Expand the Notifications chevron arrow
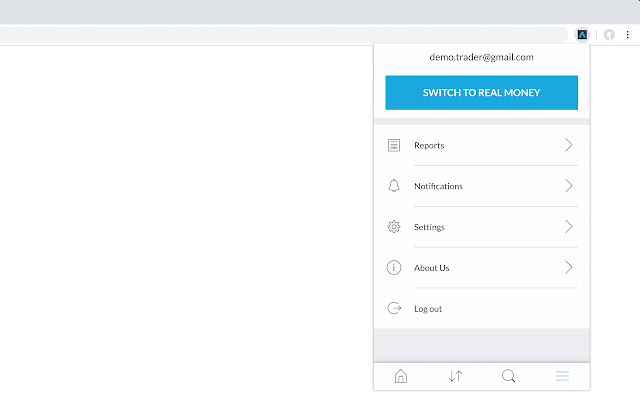Image resolution: width=640 pixels, height=400 pixels. click(x=568, y=186)
